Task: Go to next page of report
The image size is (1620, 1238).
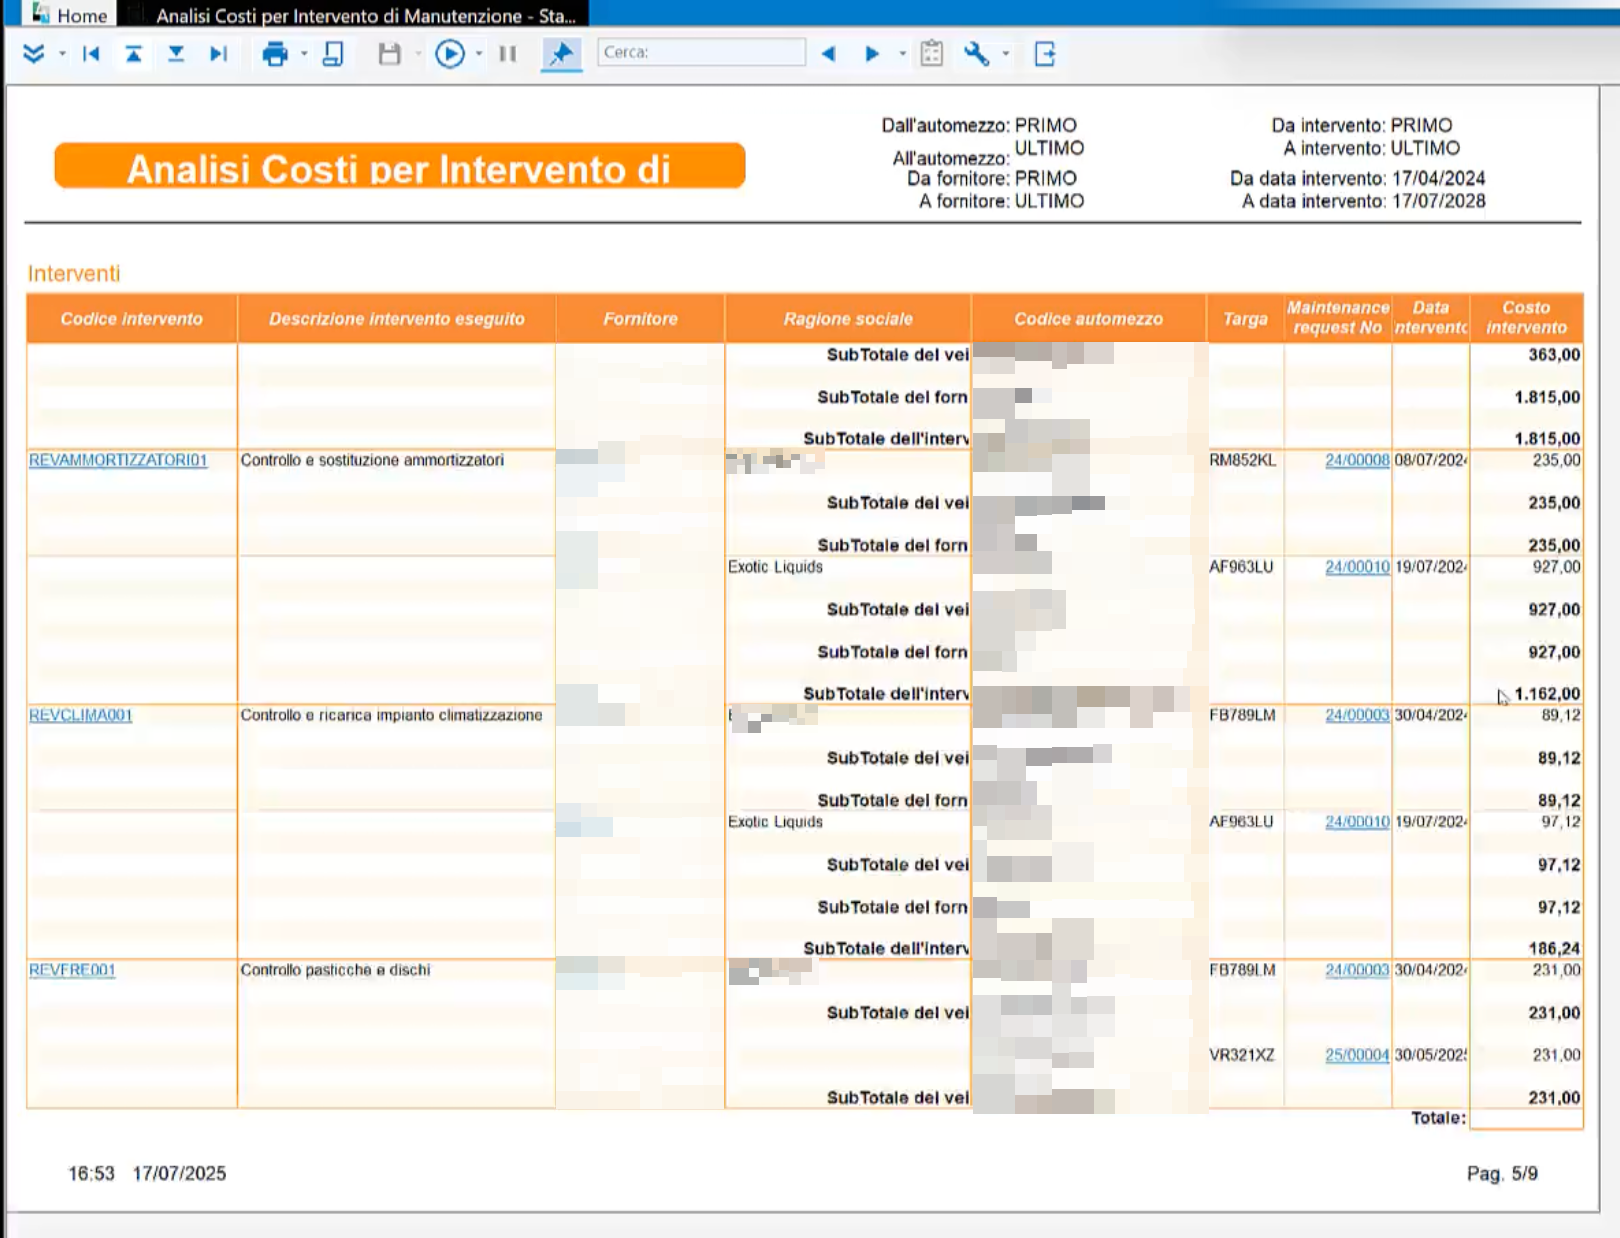Action: pyautogui.click(x=176, y=54)
